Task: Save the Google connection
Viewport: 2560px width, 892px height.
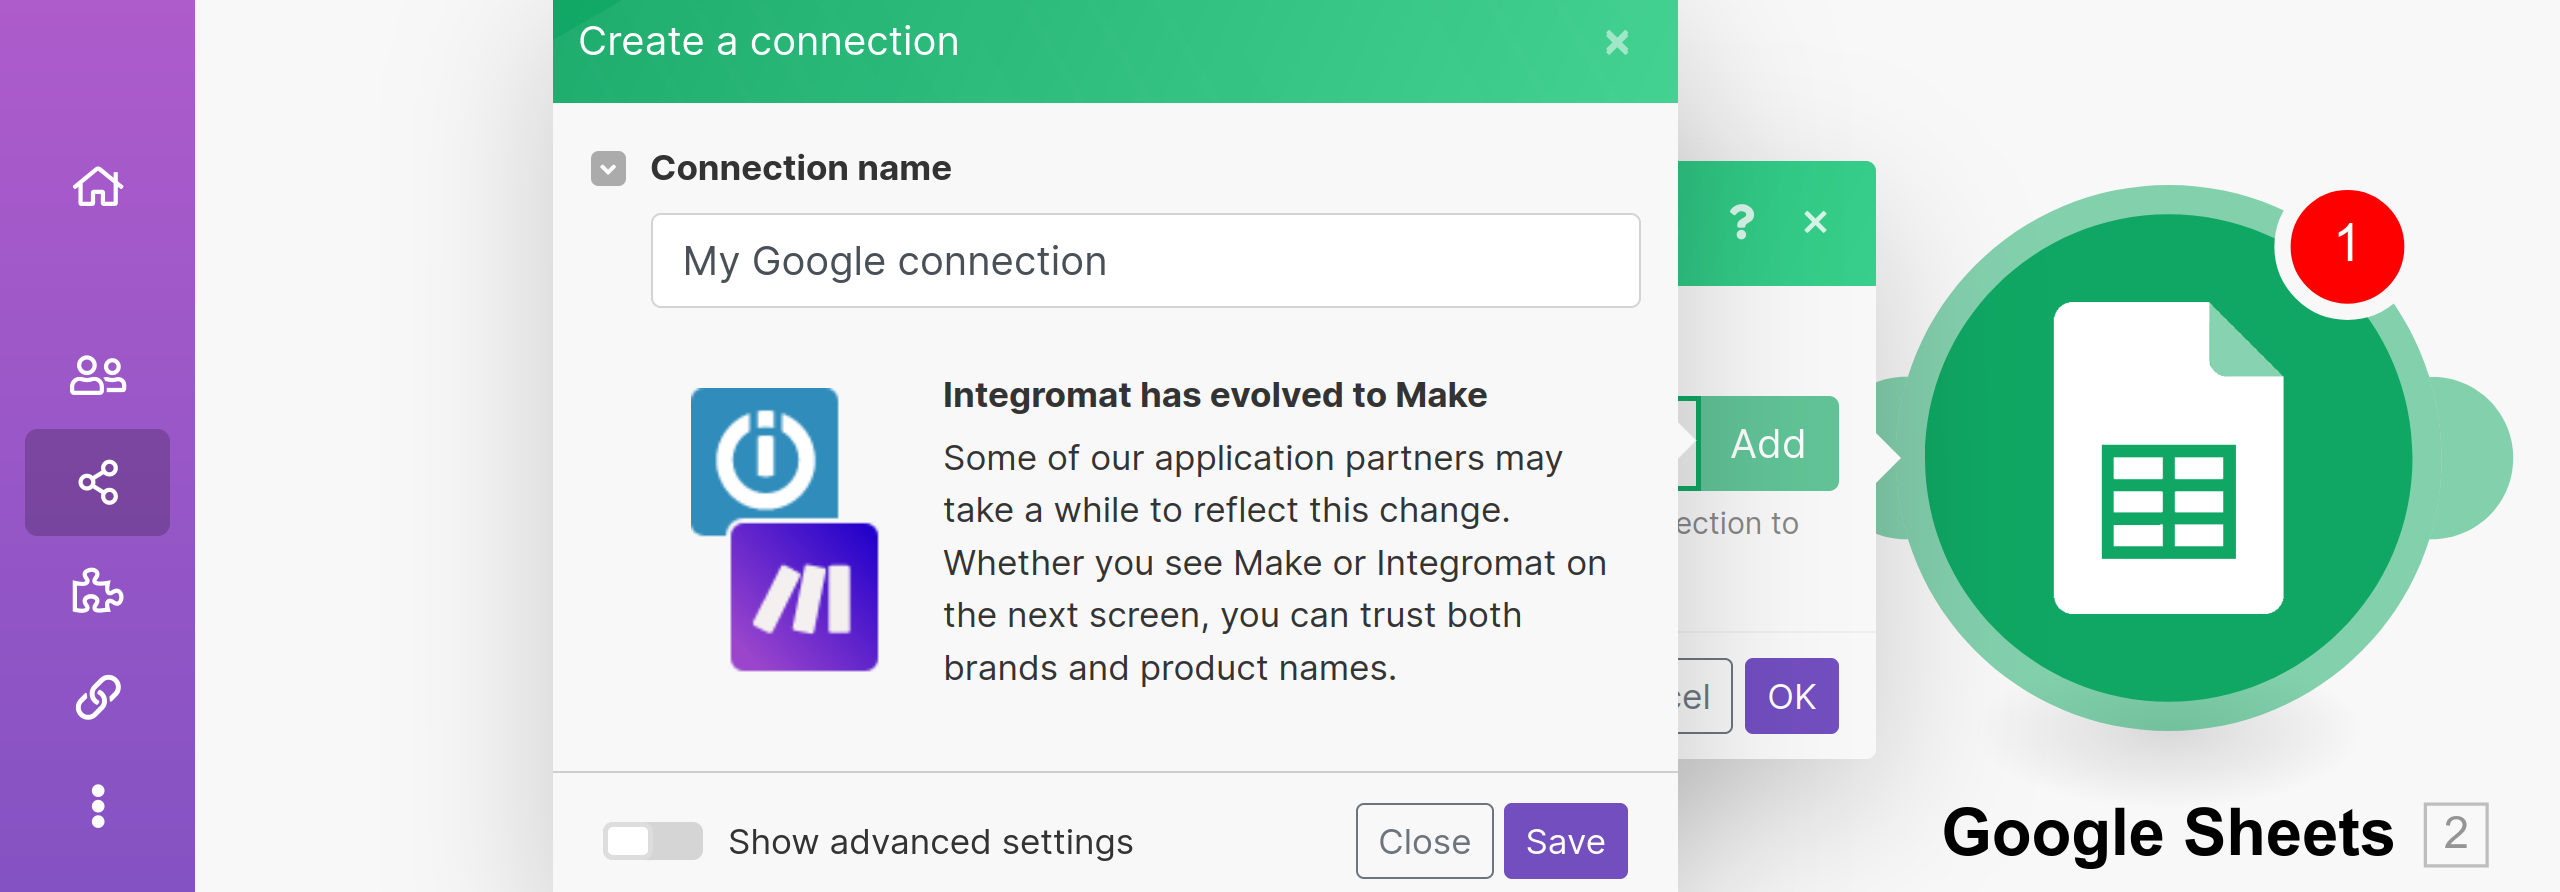Action: coord(1565,841)
